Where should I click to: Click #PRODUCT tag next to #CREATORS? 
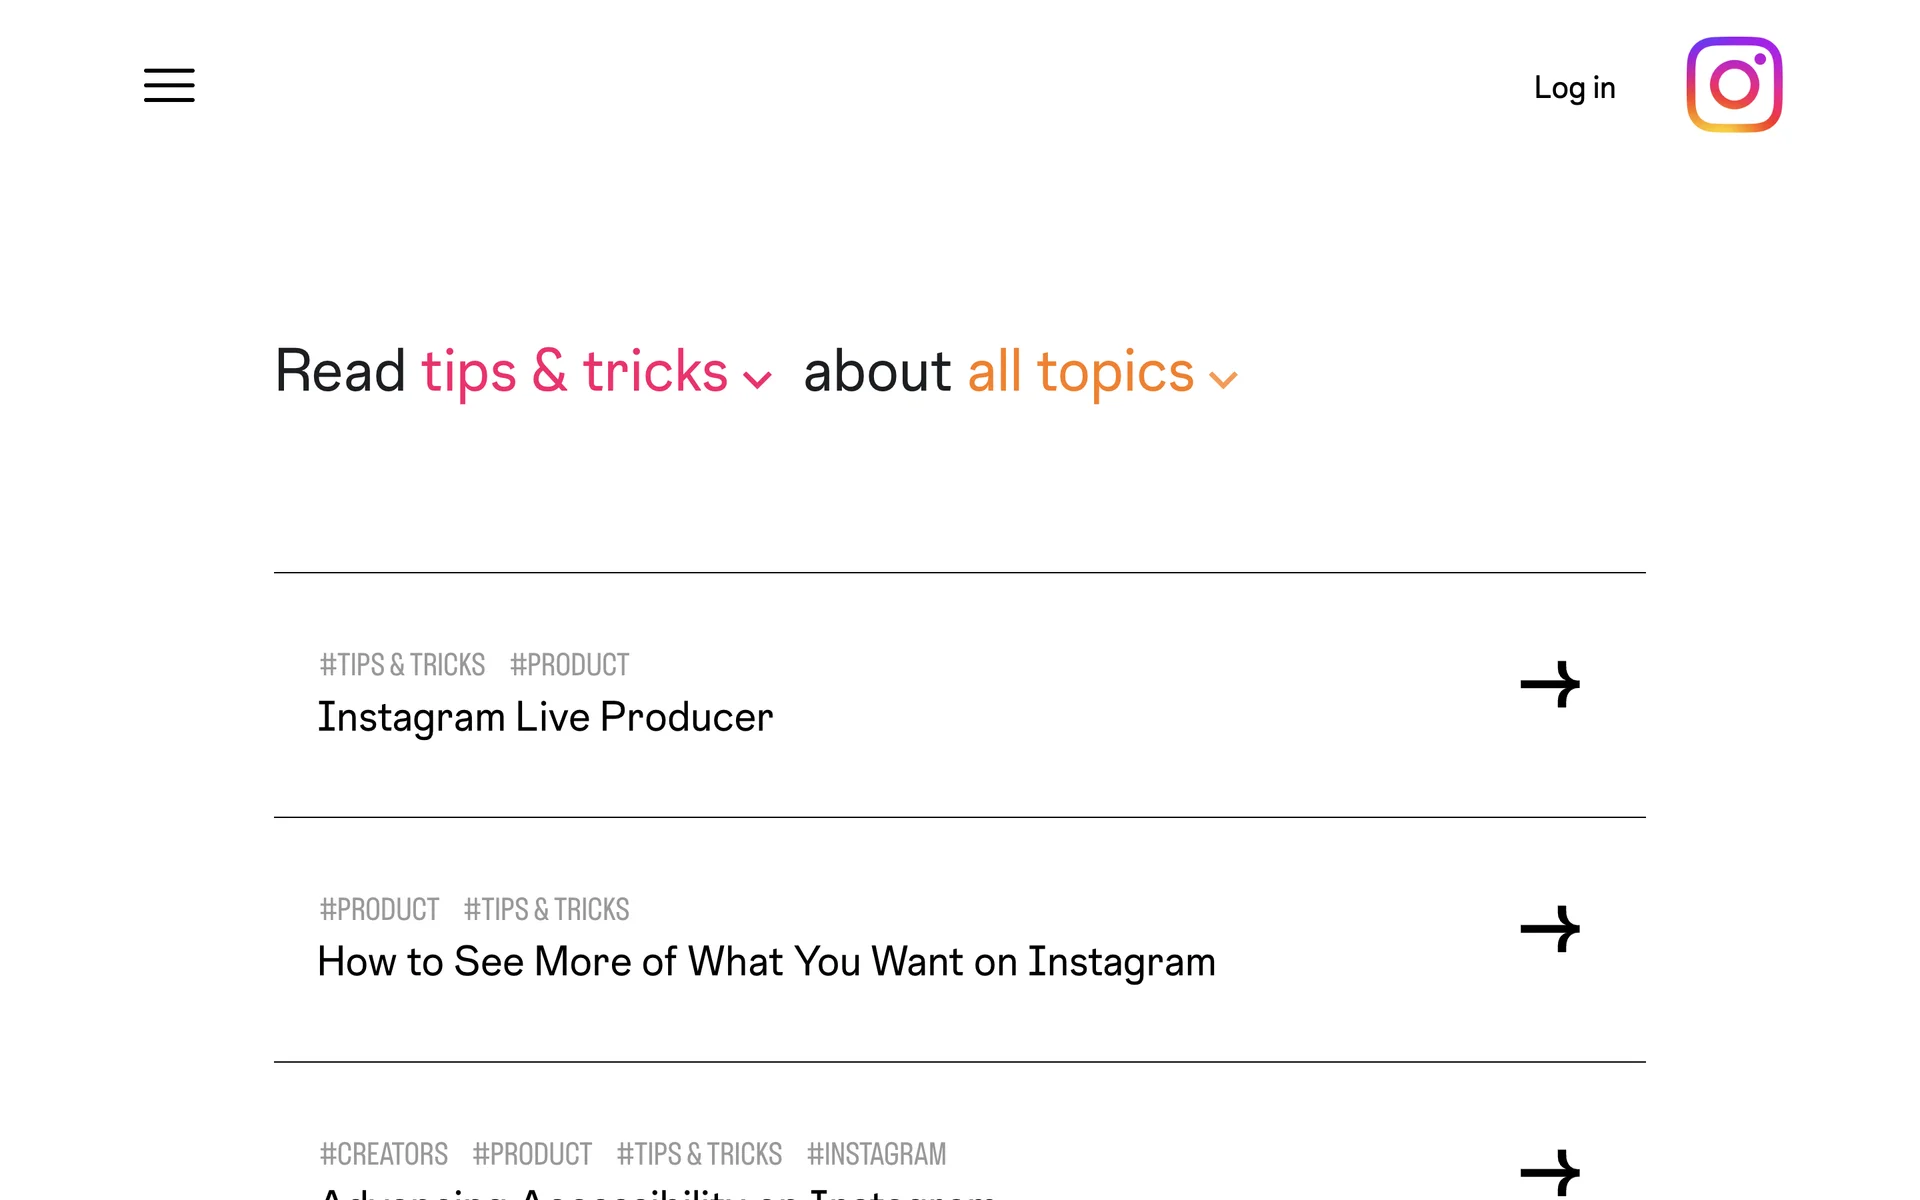click(x=532, y=1154)
